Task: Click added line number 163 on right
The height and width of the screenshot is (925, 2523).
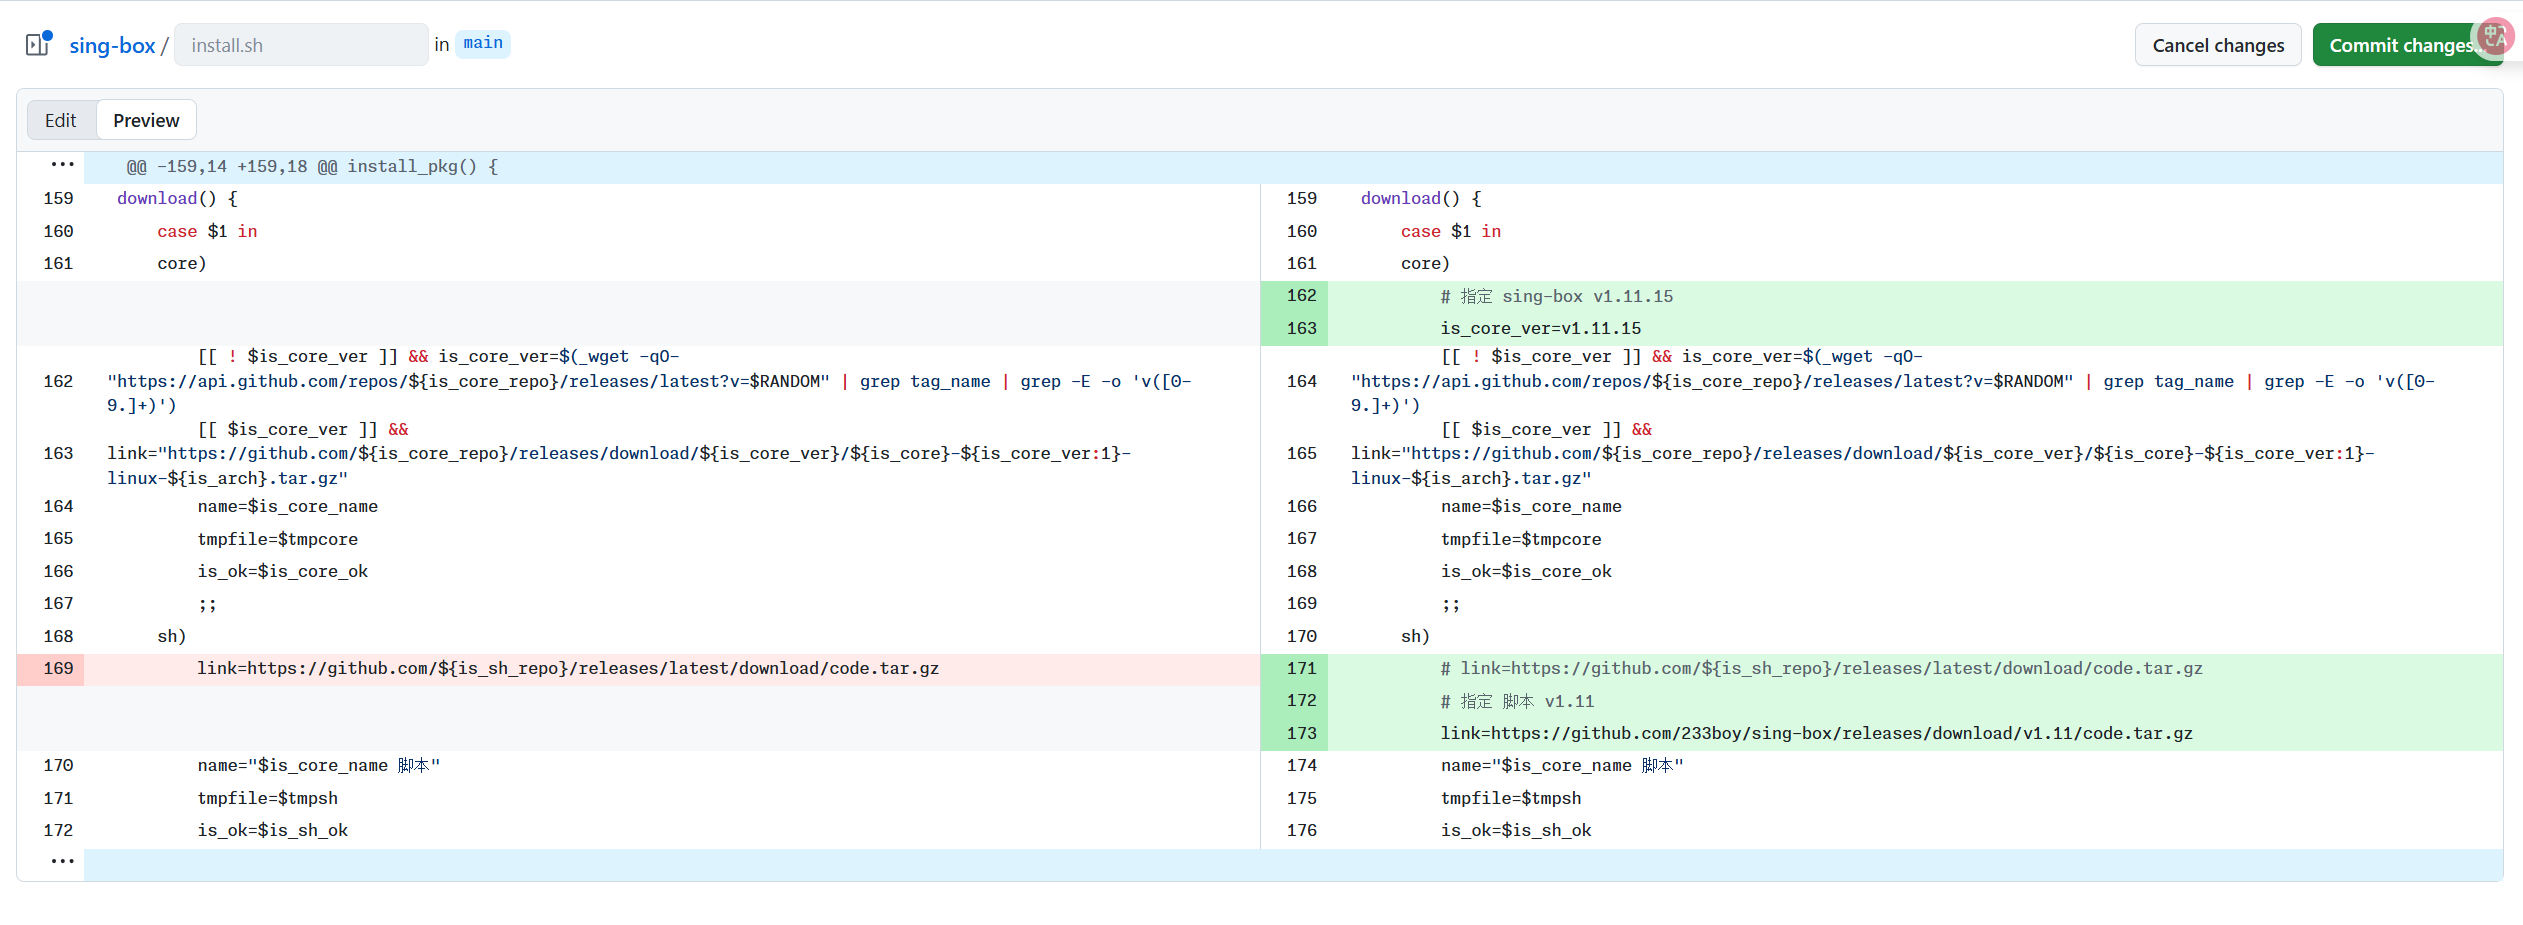Action: coord(1301,329)
